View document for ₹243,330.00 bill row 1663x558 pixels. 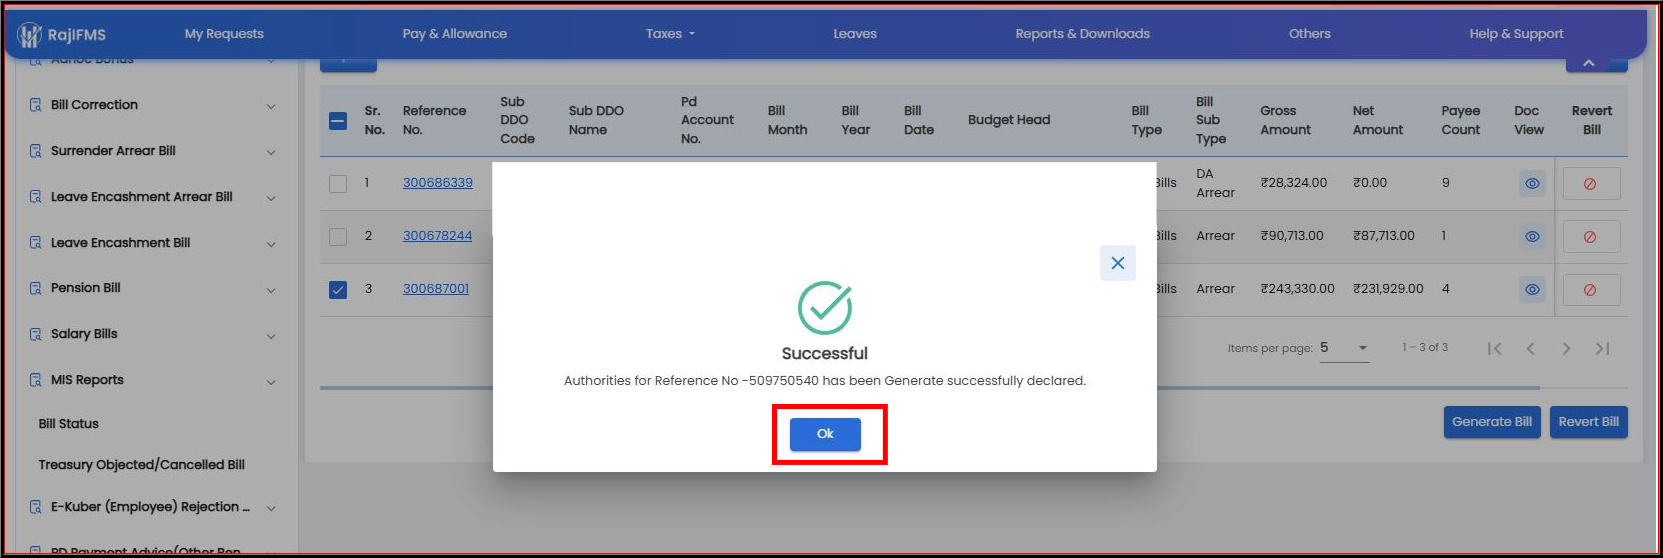[x=1532, y=290]
